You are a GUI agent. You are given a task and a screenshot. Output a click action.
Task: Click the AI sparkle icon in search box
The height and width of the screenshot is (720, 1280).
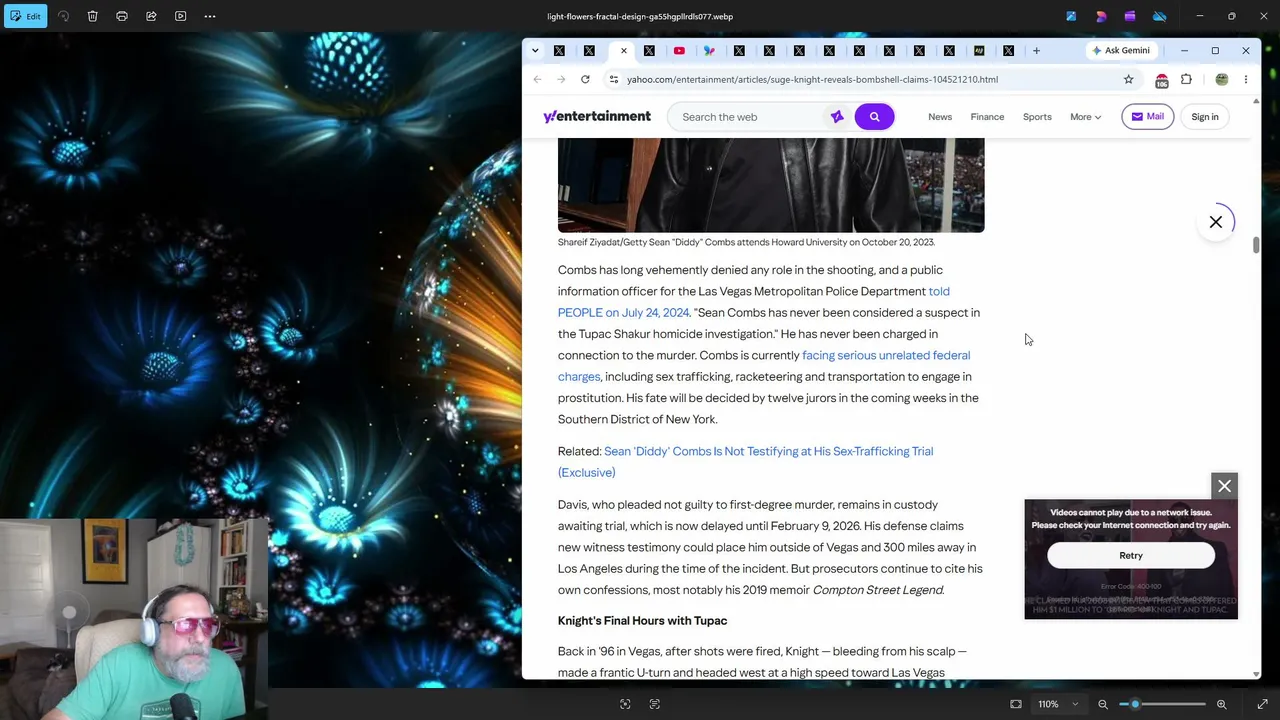837,117
